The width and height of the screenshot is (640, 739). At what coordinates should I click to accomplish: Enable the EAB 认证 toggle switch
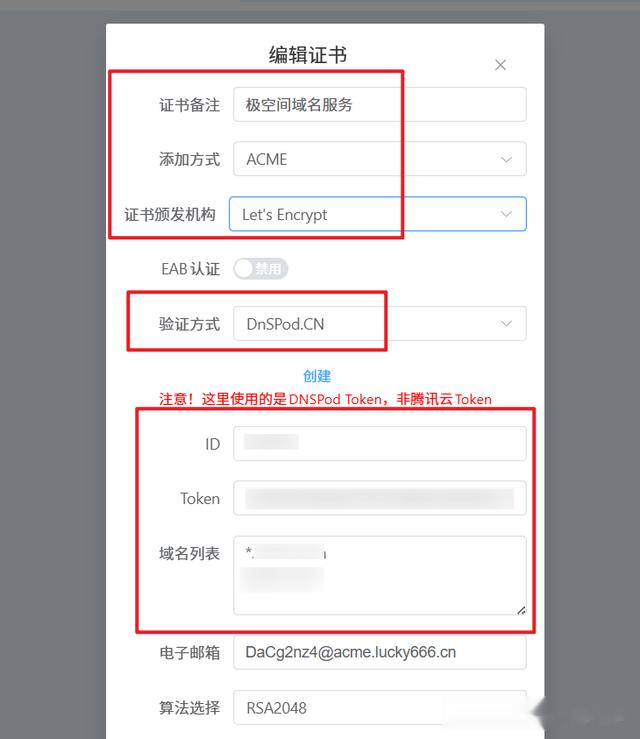261,269
